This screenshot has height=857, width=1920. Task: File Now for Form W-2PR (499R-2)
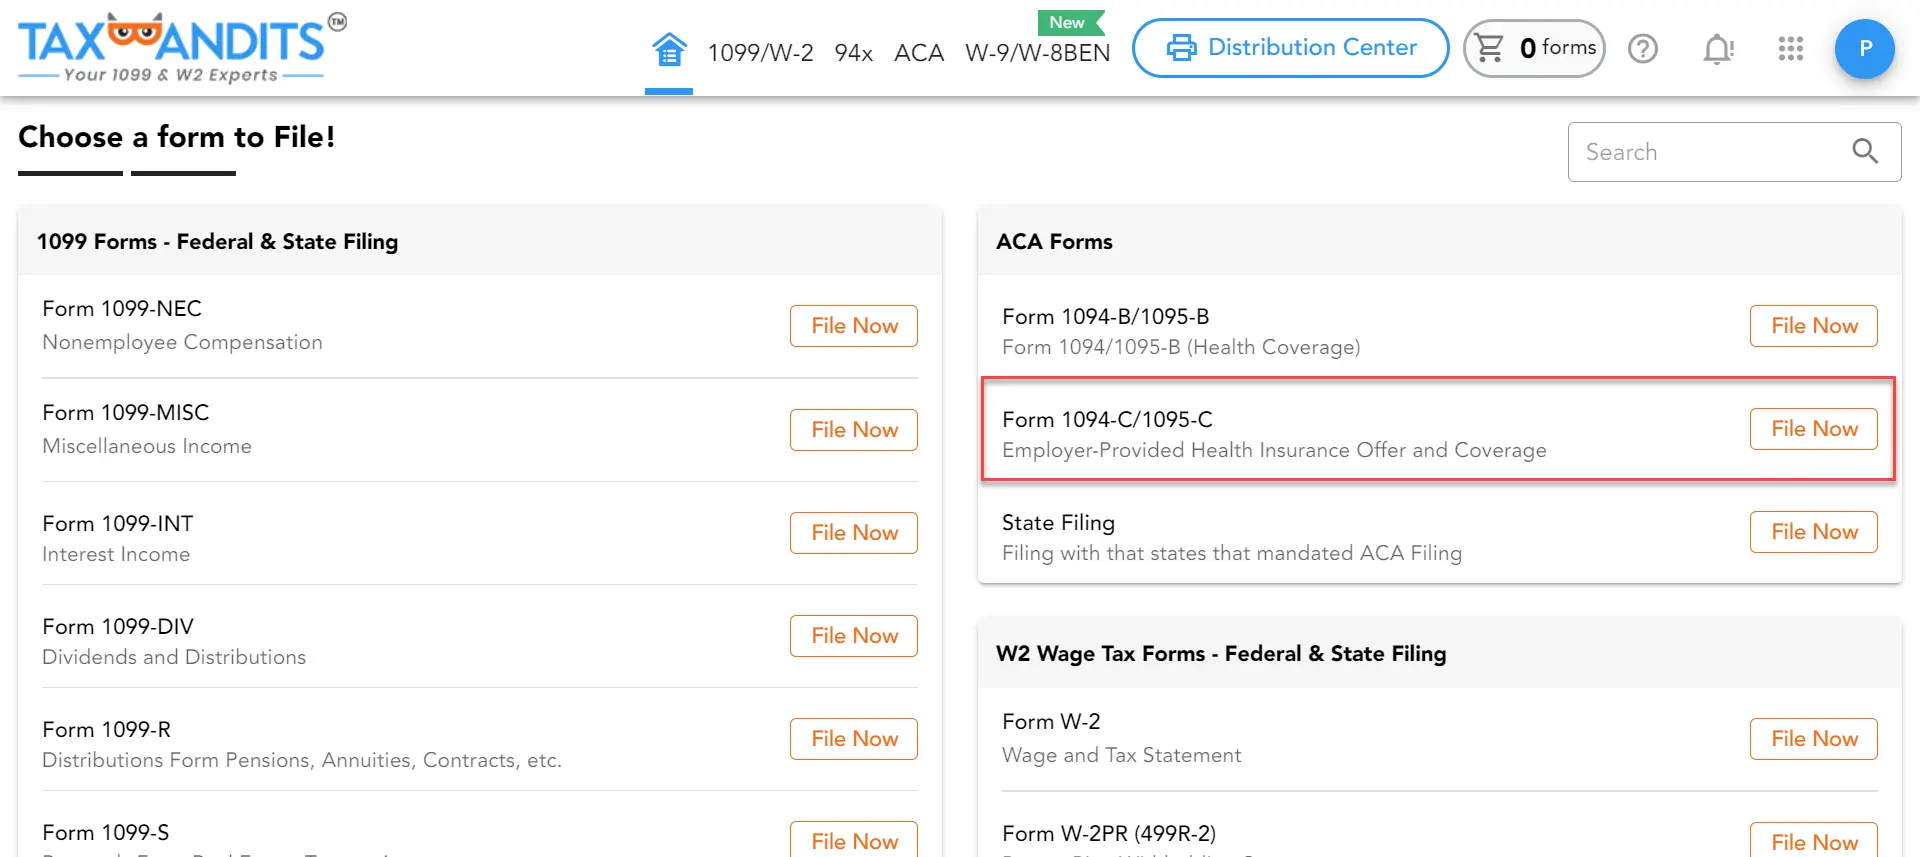click(x=1814, y=840)
